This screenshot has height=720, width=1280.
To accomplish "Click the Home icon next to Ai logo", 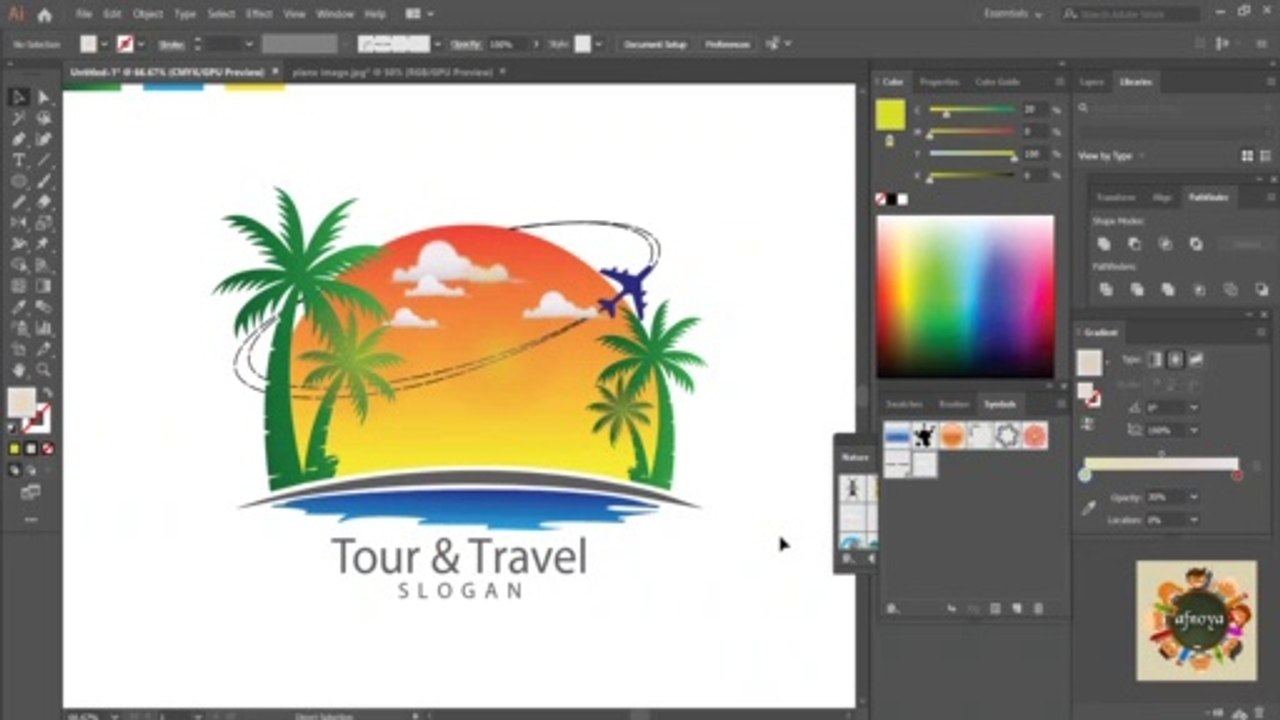I will tap(44, 15).
